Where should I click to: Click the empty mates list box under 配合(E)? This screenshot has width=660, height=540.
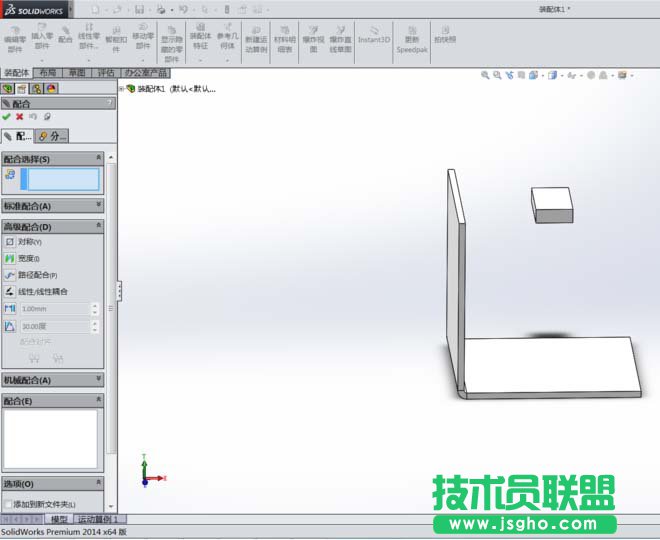[51, 439]
